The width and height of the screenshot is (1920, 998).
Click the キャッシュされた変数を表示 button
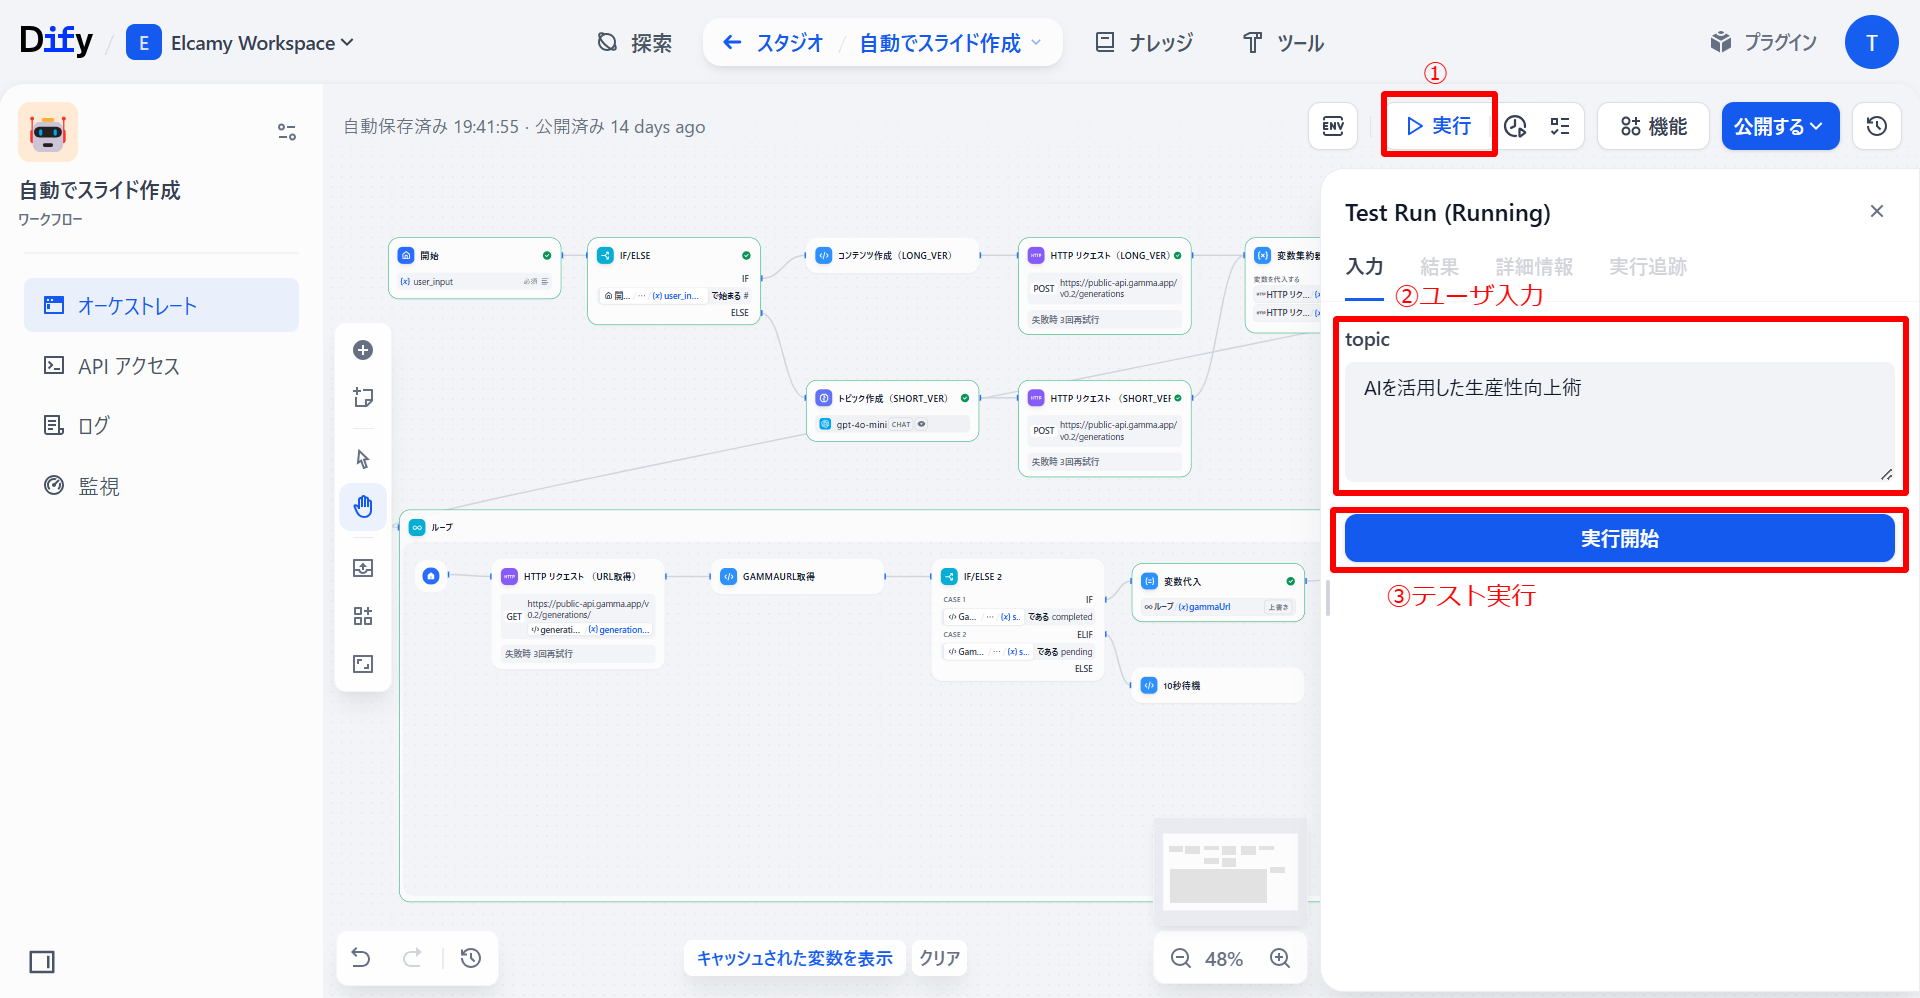(794, 958)
